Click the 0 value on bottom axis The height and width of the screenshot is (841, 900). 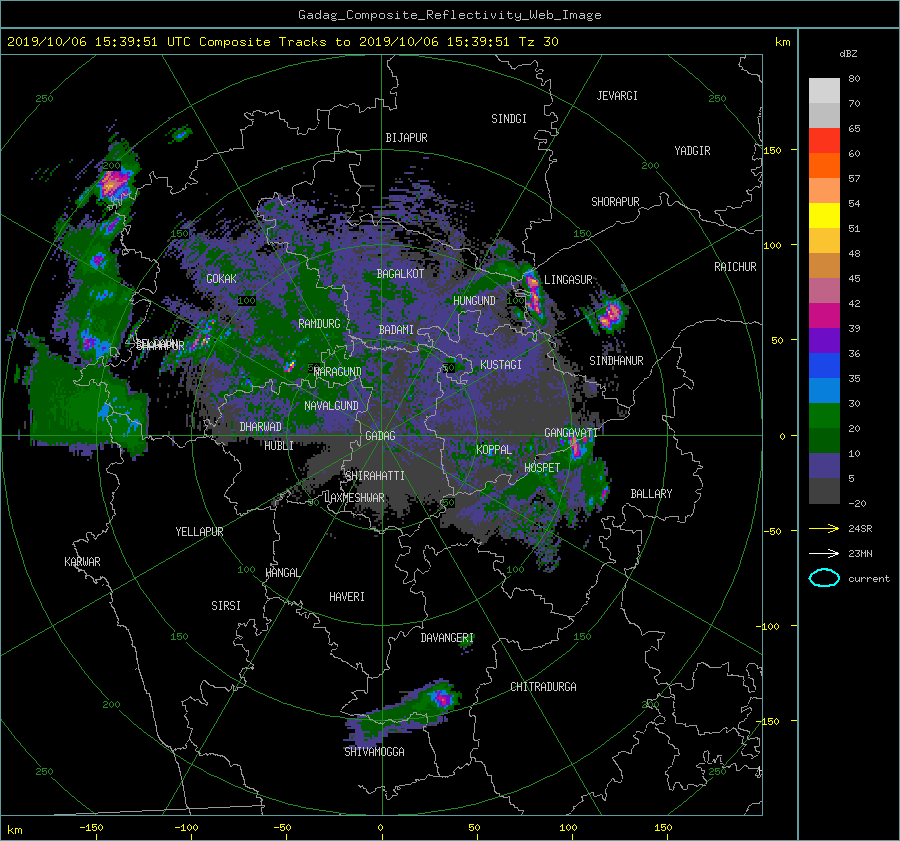coord(380,828)
